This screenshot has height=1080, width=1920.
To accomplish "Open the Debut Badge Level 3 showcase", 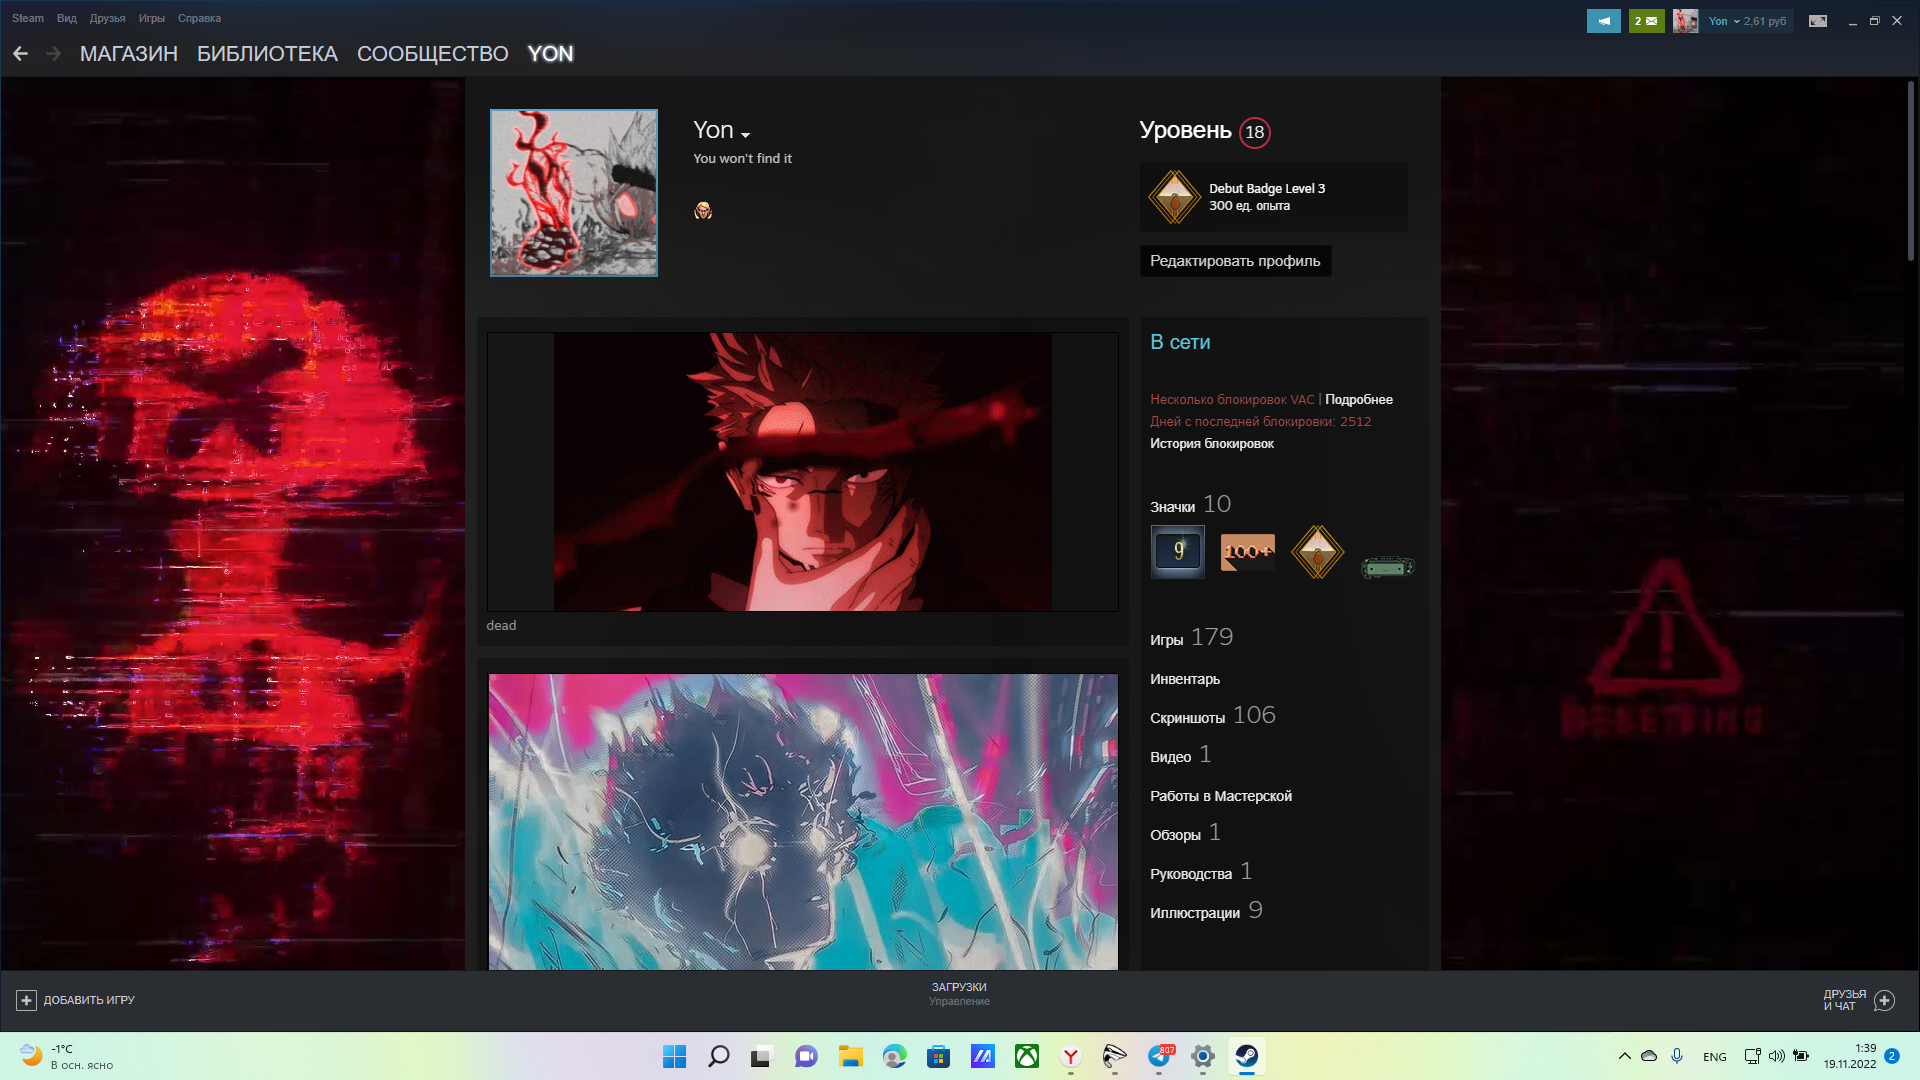I will tap(1273, 197).
